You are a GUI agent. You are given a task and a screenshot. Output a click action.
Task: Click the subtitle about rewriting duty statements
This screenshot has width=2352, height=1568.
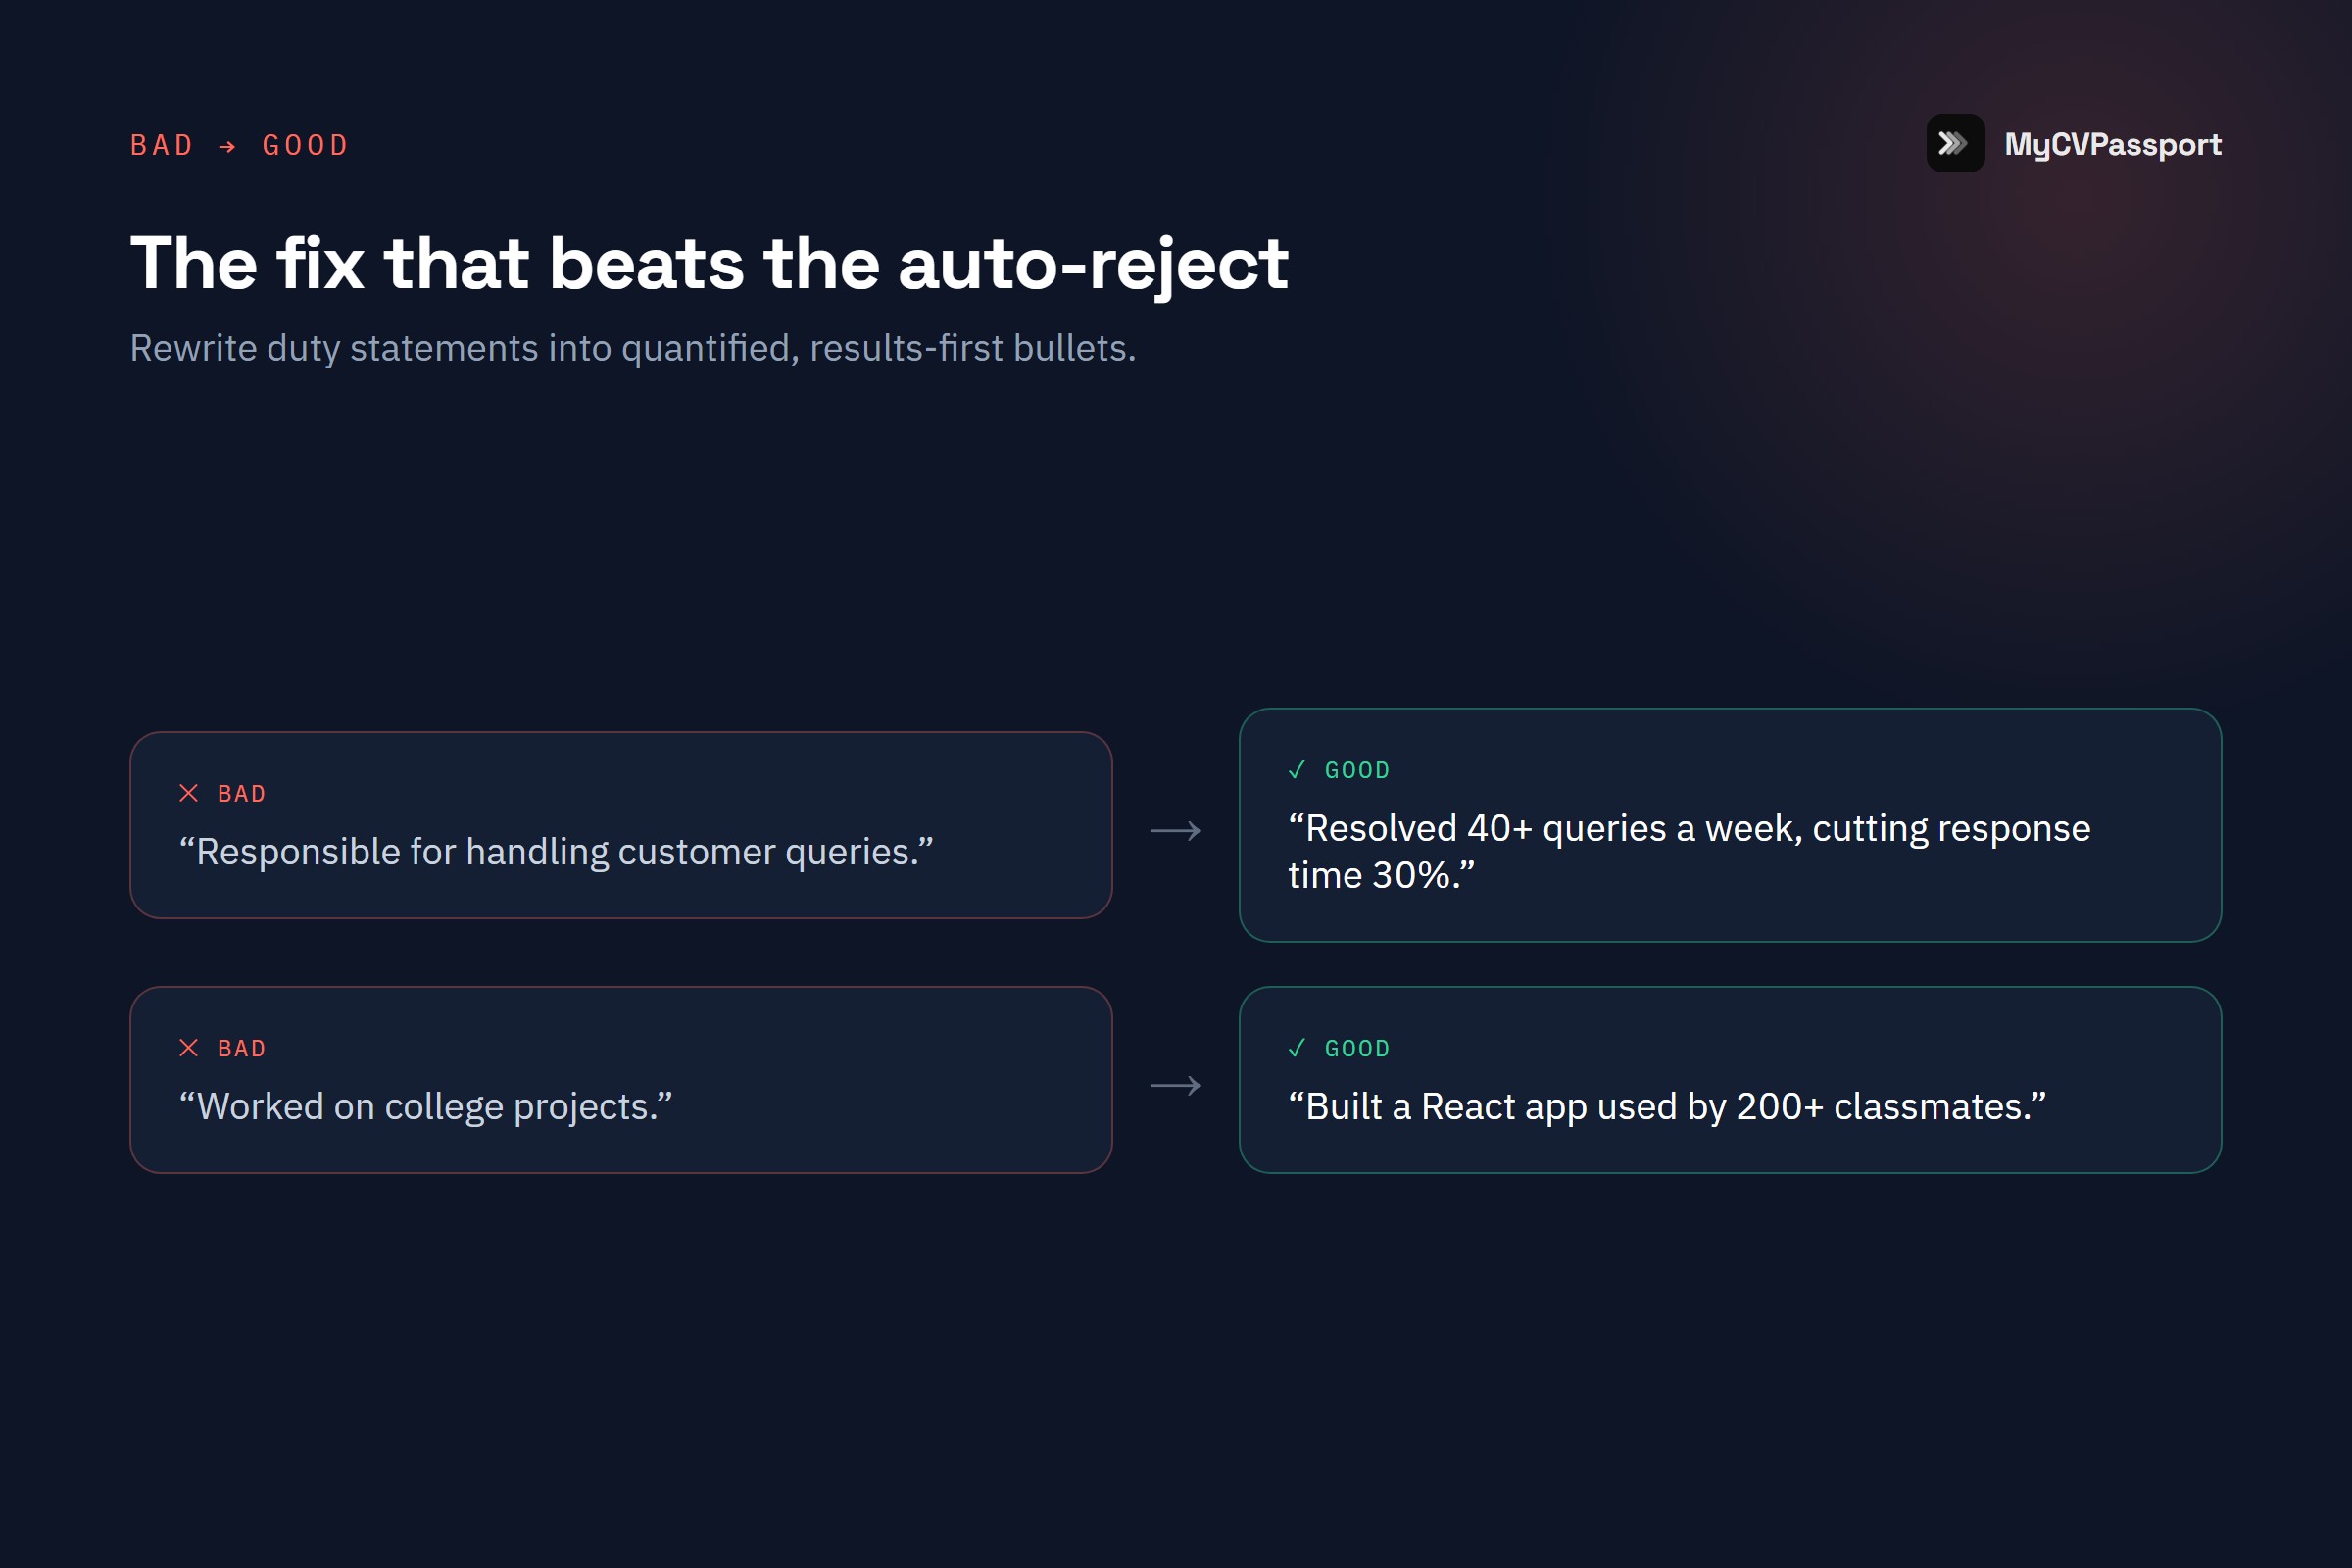coord(633,348)
